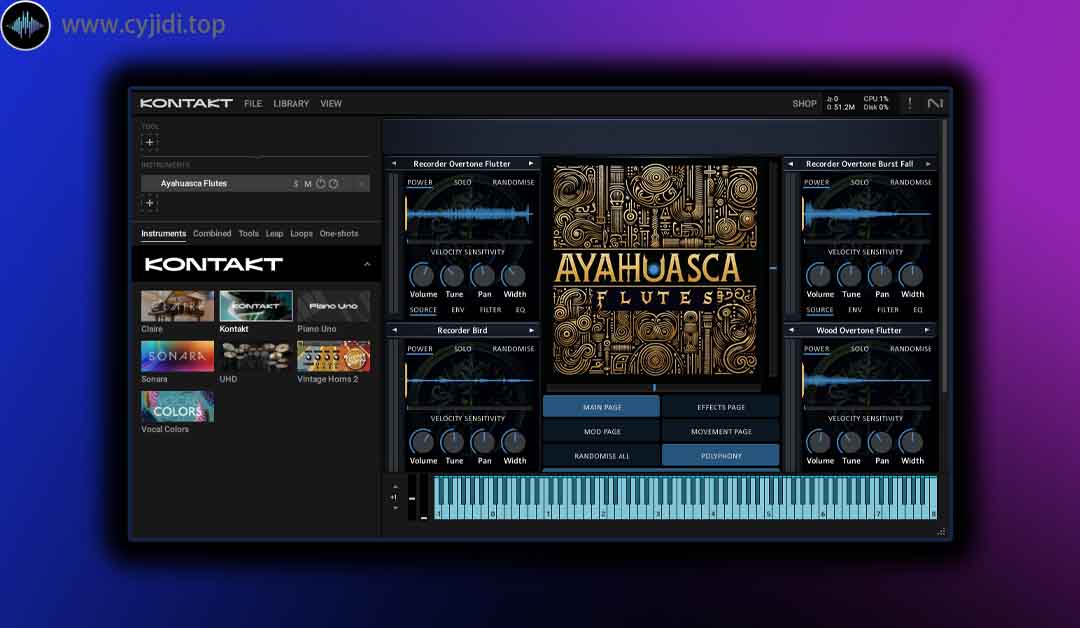This screenshot has height=628, width=1080.
Task: Open the Wood Overtone Flutter sample name selector
Action: pos(859,331)
